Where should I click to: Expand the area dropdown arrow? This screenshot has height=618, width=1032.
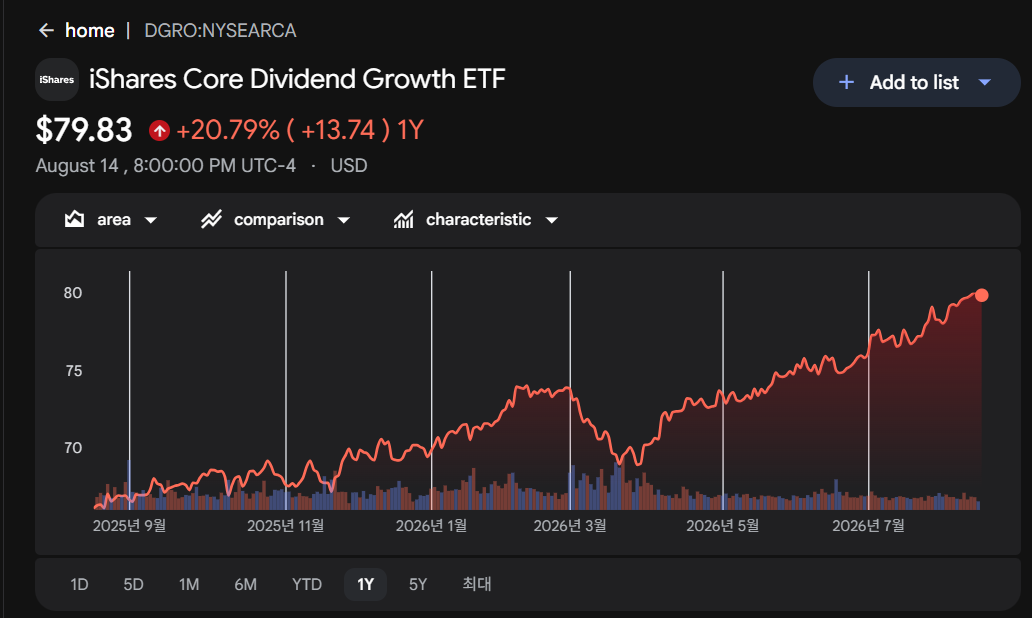(x=151, y=220)
